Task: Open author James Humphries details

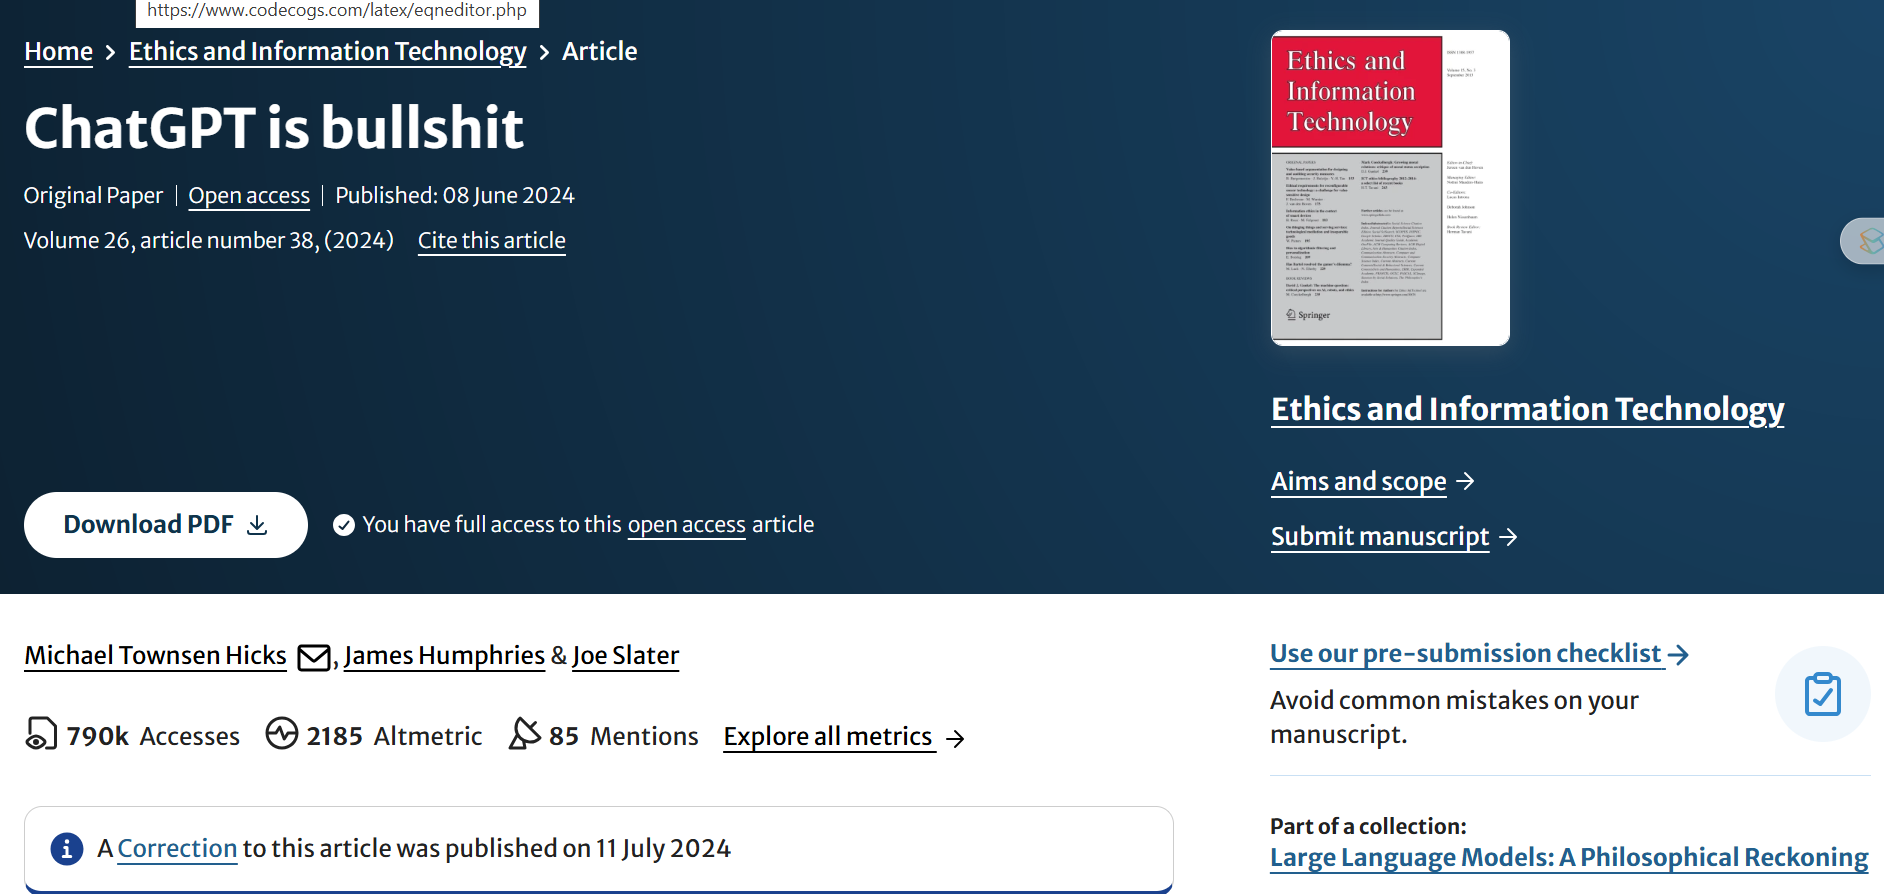Action: 444,656
